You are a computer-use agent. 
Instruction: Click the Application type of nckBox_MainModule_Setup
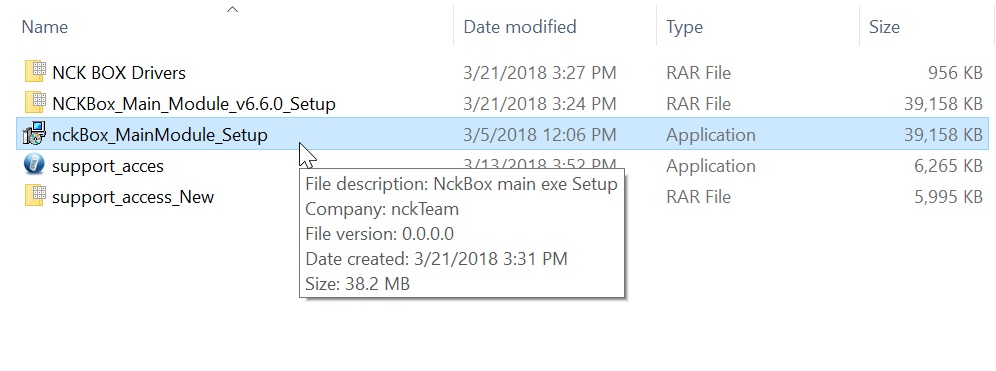(x=711, y=135)
